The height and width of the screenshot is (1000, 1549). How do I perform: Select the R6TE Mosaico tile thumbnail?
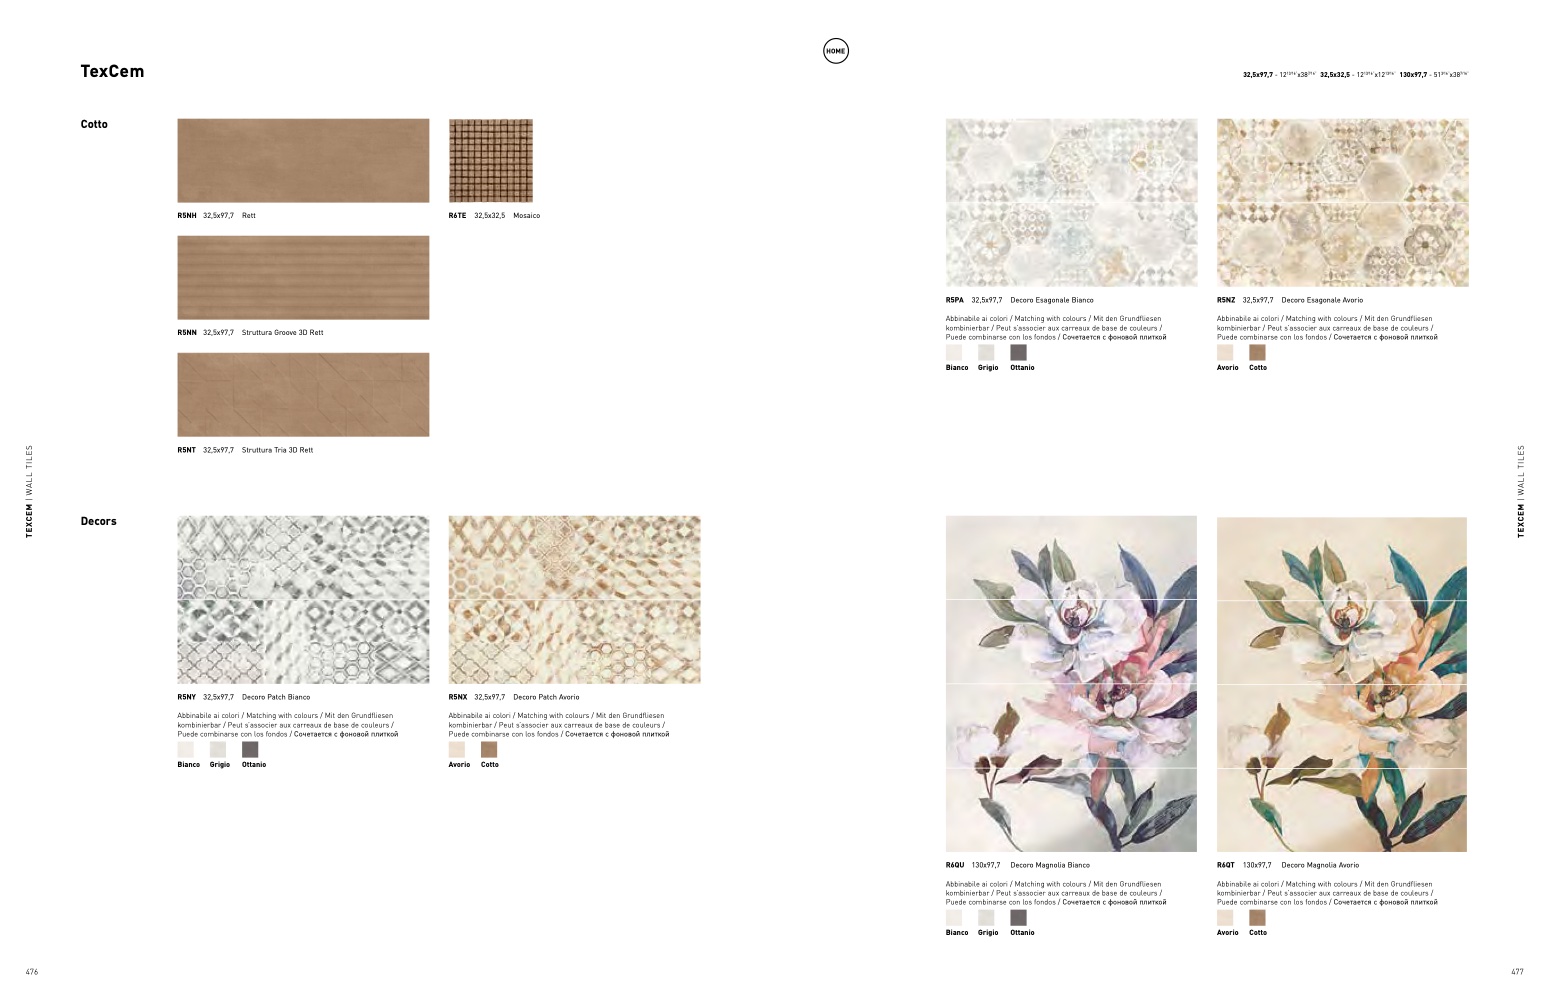pos(490,161)
